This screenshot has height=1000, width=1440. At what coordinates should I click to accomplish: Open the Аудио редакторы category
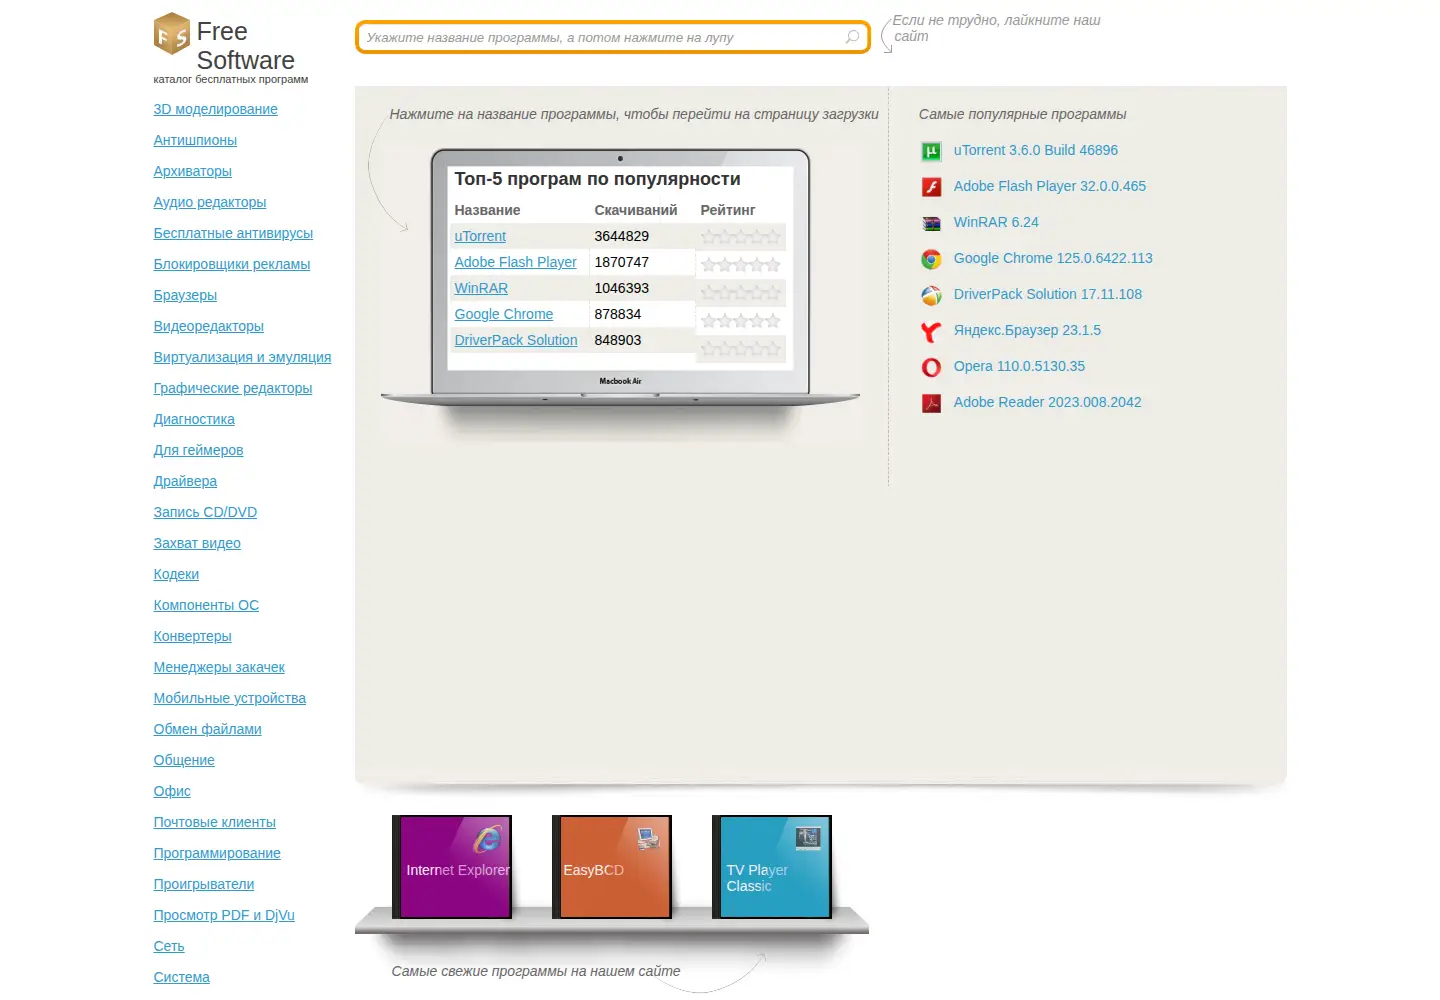point(210,202)
